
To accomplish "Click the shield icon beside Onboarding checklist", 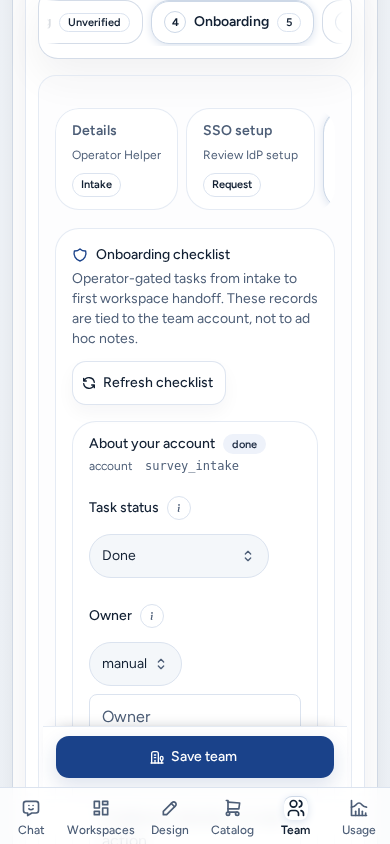I will (80, 255).
